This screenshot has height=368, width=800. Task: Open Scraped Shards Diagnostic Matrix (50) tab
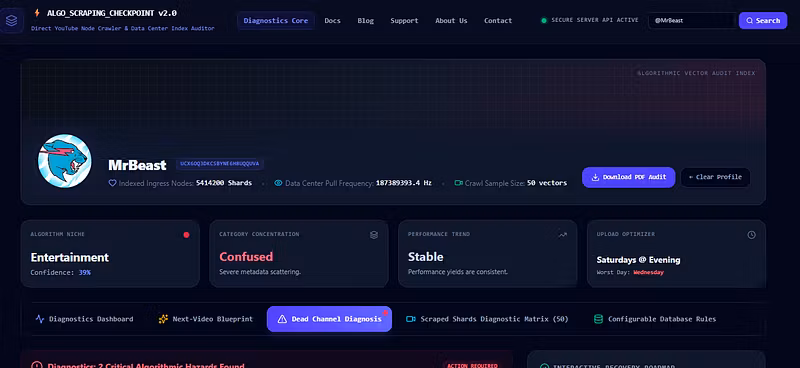tap(487, 319)
